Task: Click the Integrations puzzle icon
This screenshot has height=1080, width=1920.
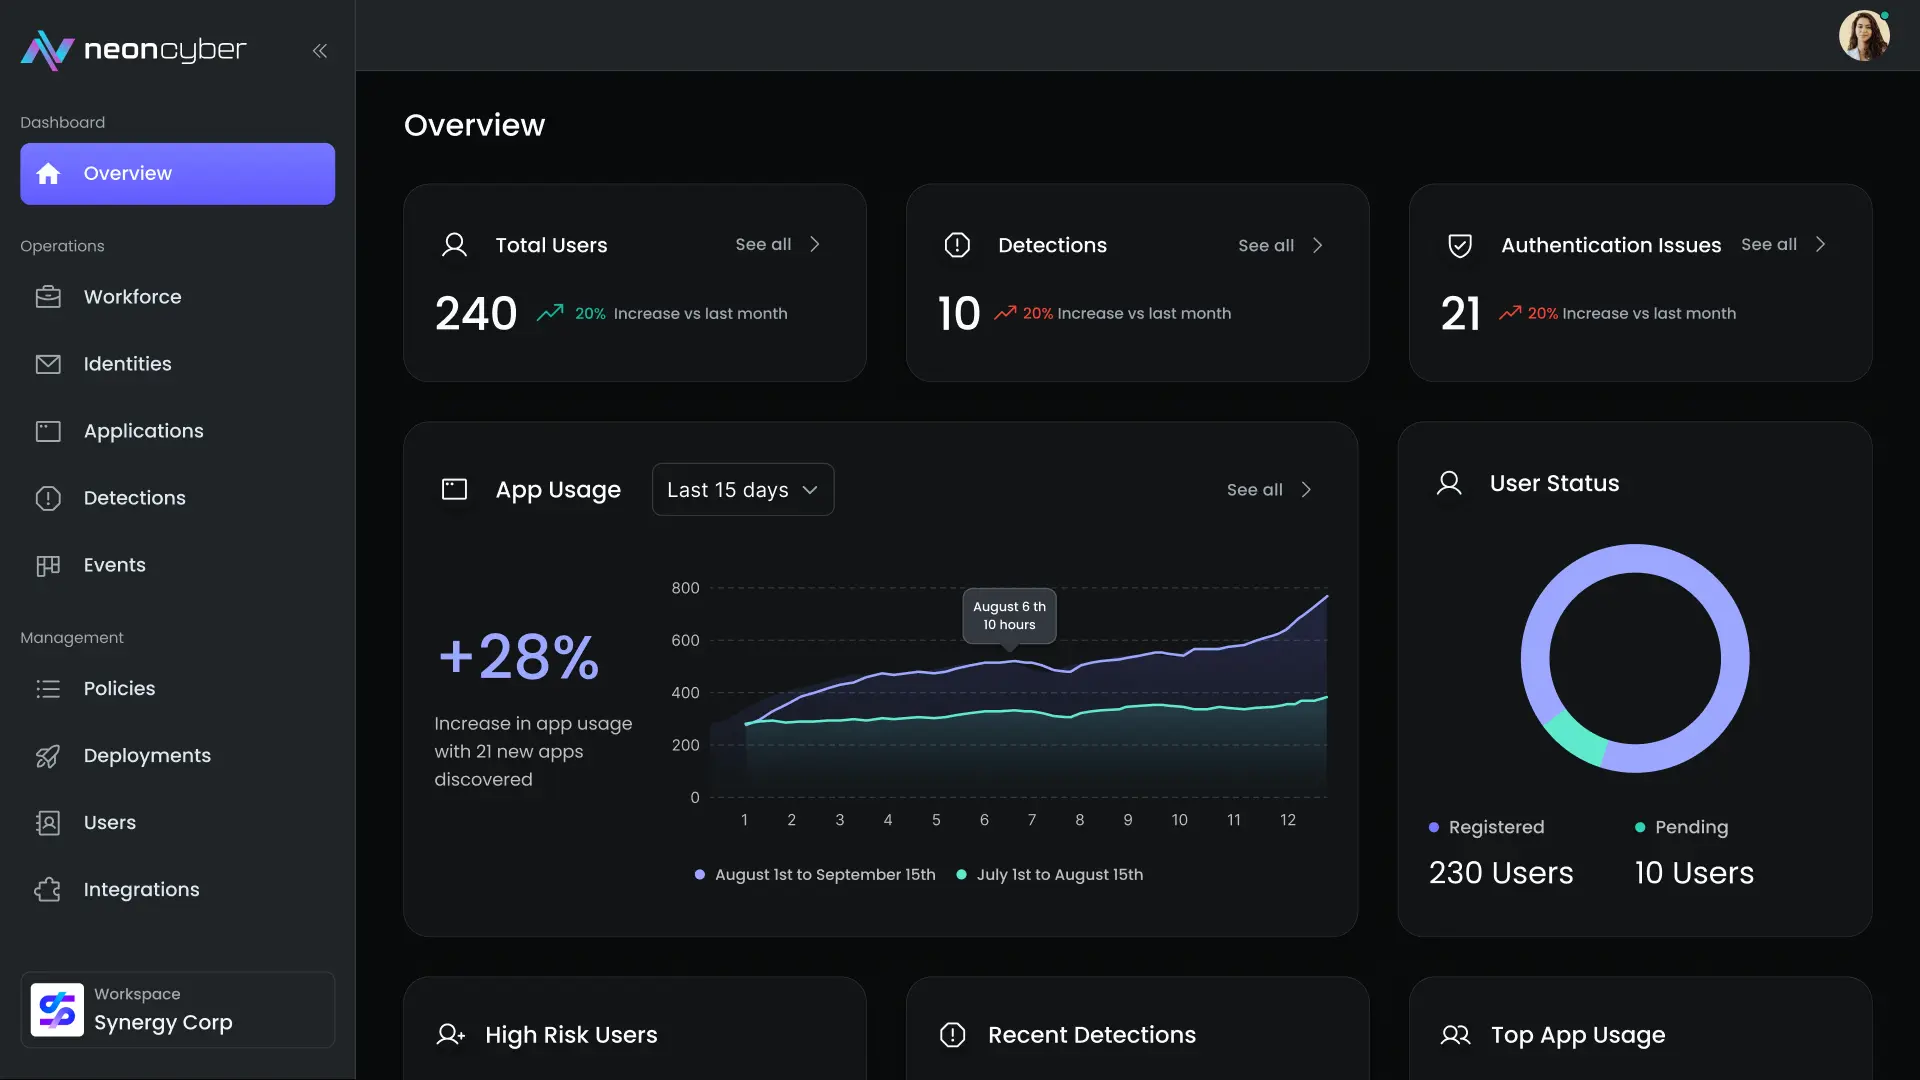Action: tap(48, 890)
